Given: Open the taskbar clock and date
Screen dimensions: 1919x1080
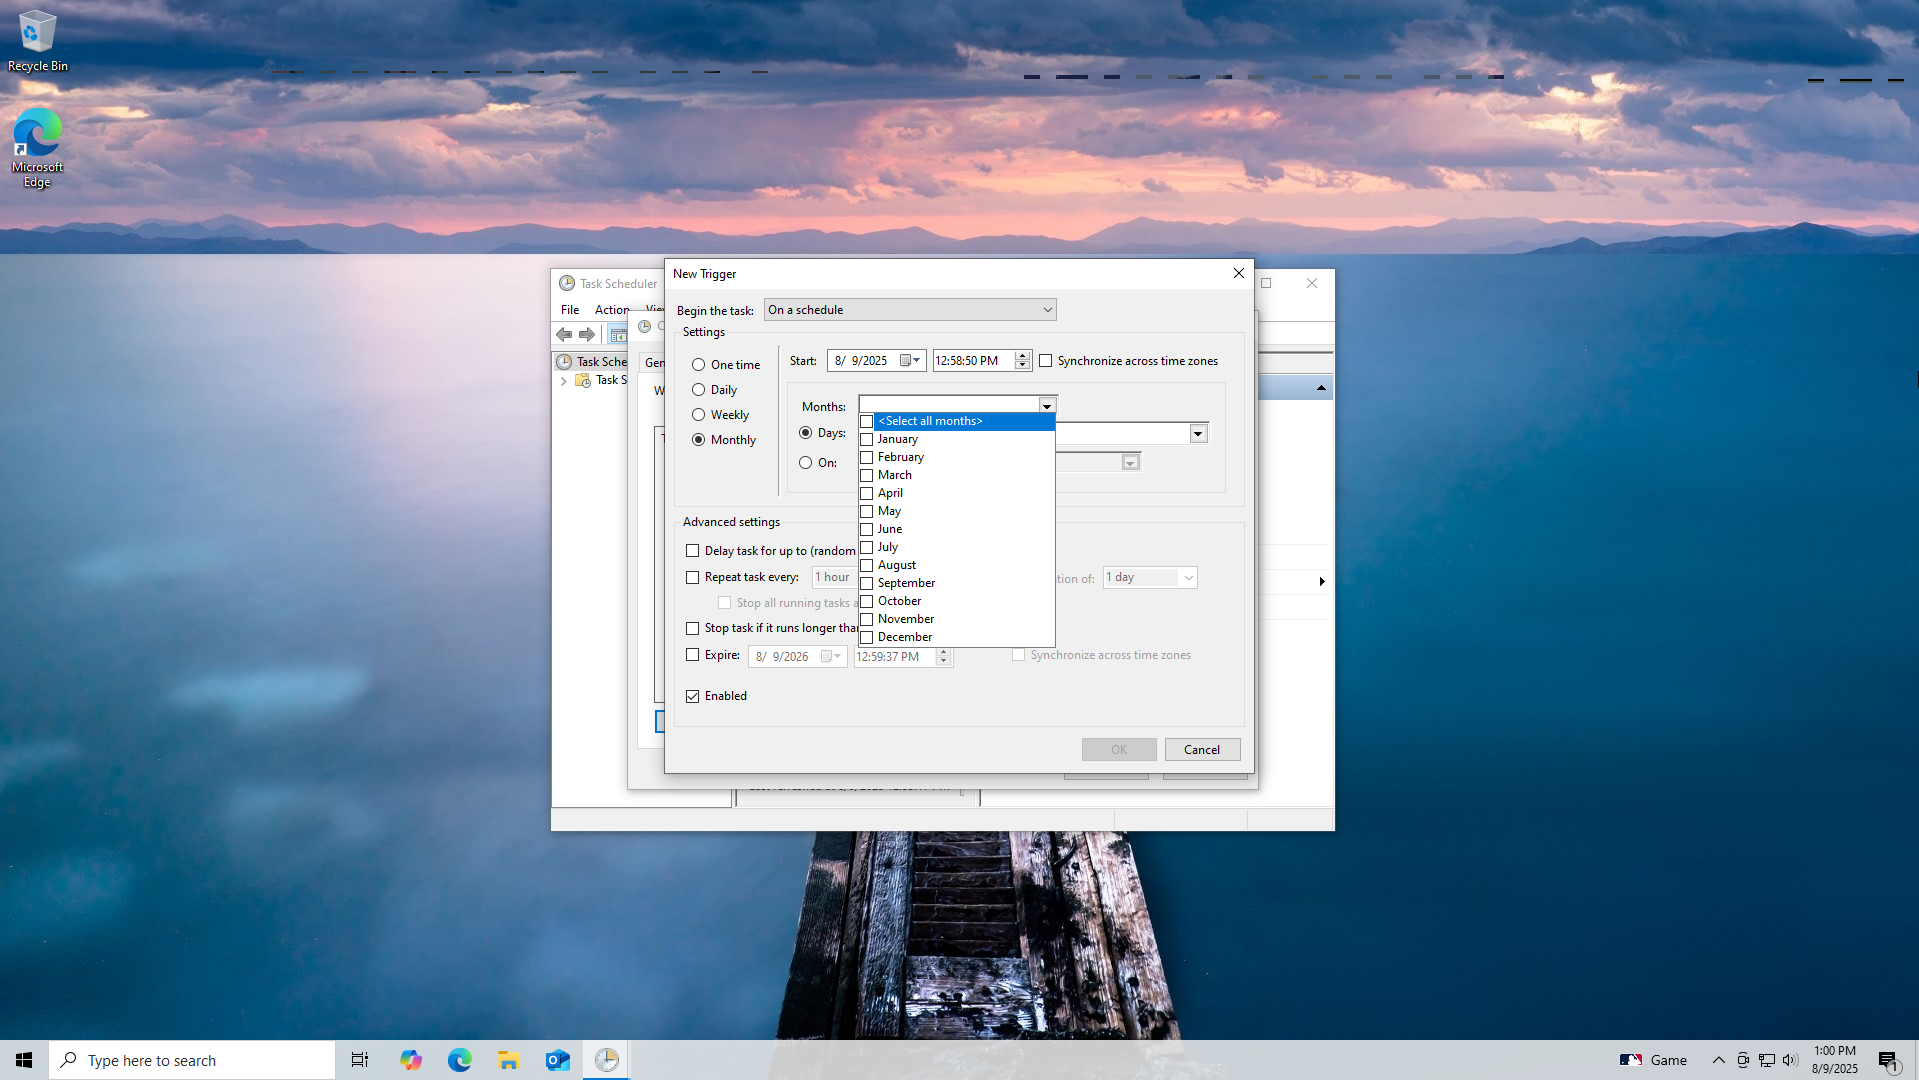Looking at the screenshot, I should 1834,1060.
